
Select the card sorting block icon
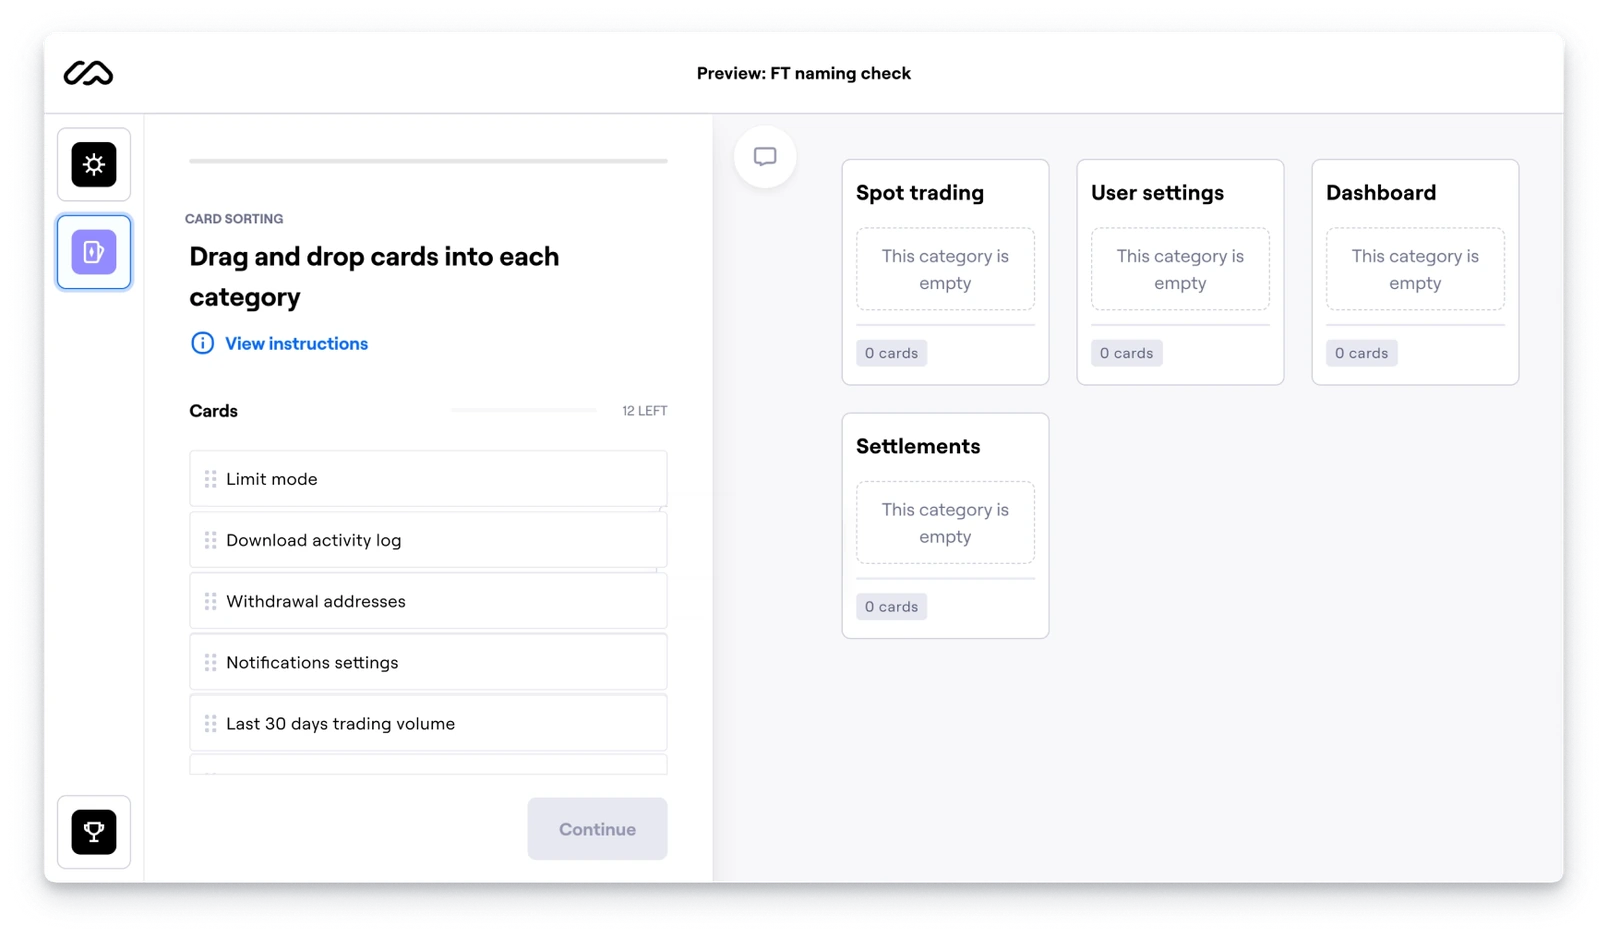(x=94, y=252)
